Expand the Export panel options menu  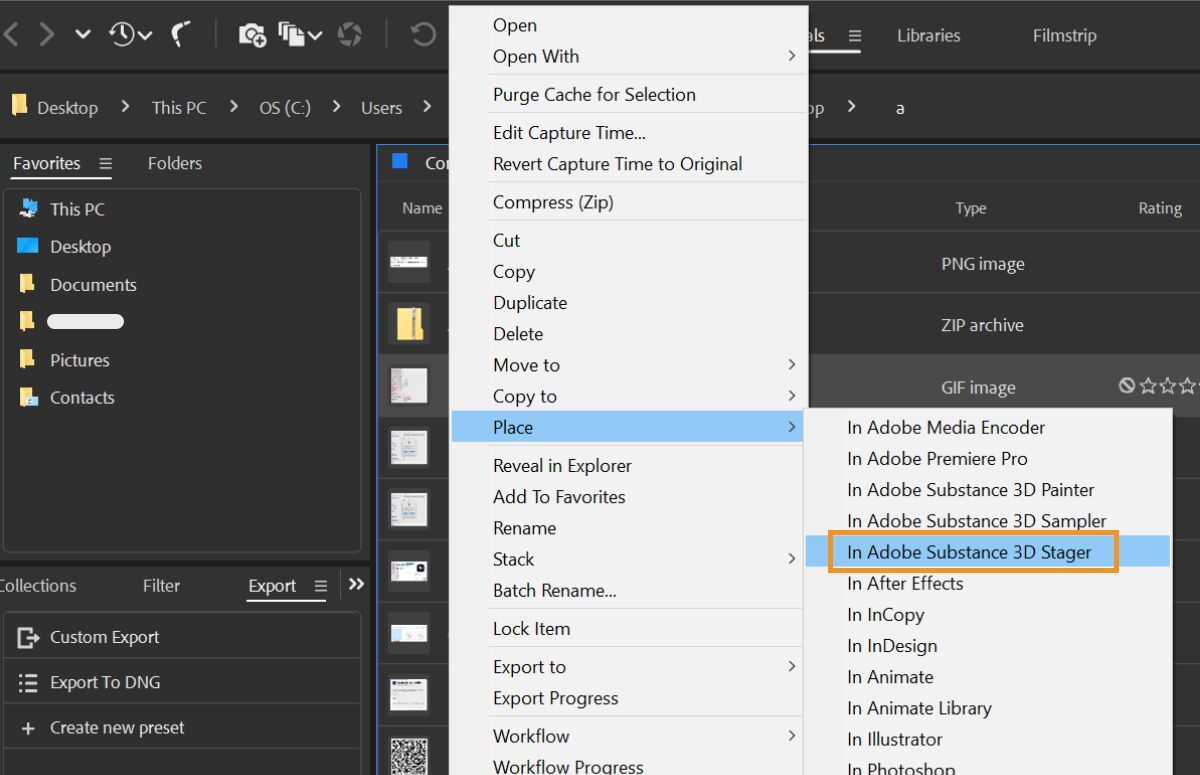(x=320, y=586)
